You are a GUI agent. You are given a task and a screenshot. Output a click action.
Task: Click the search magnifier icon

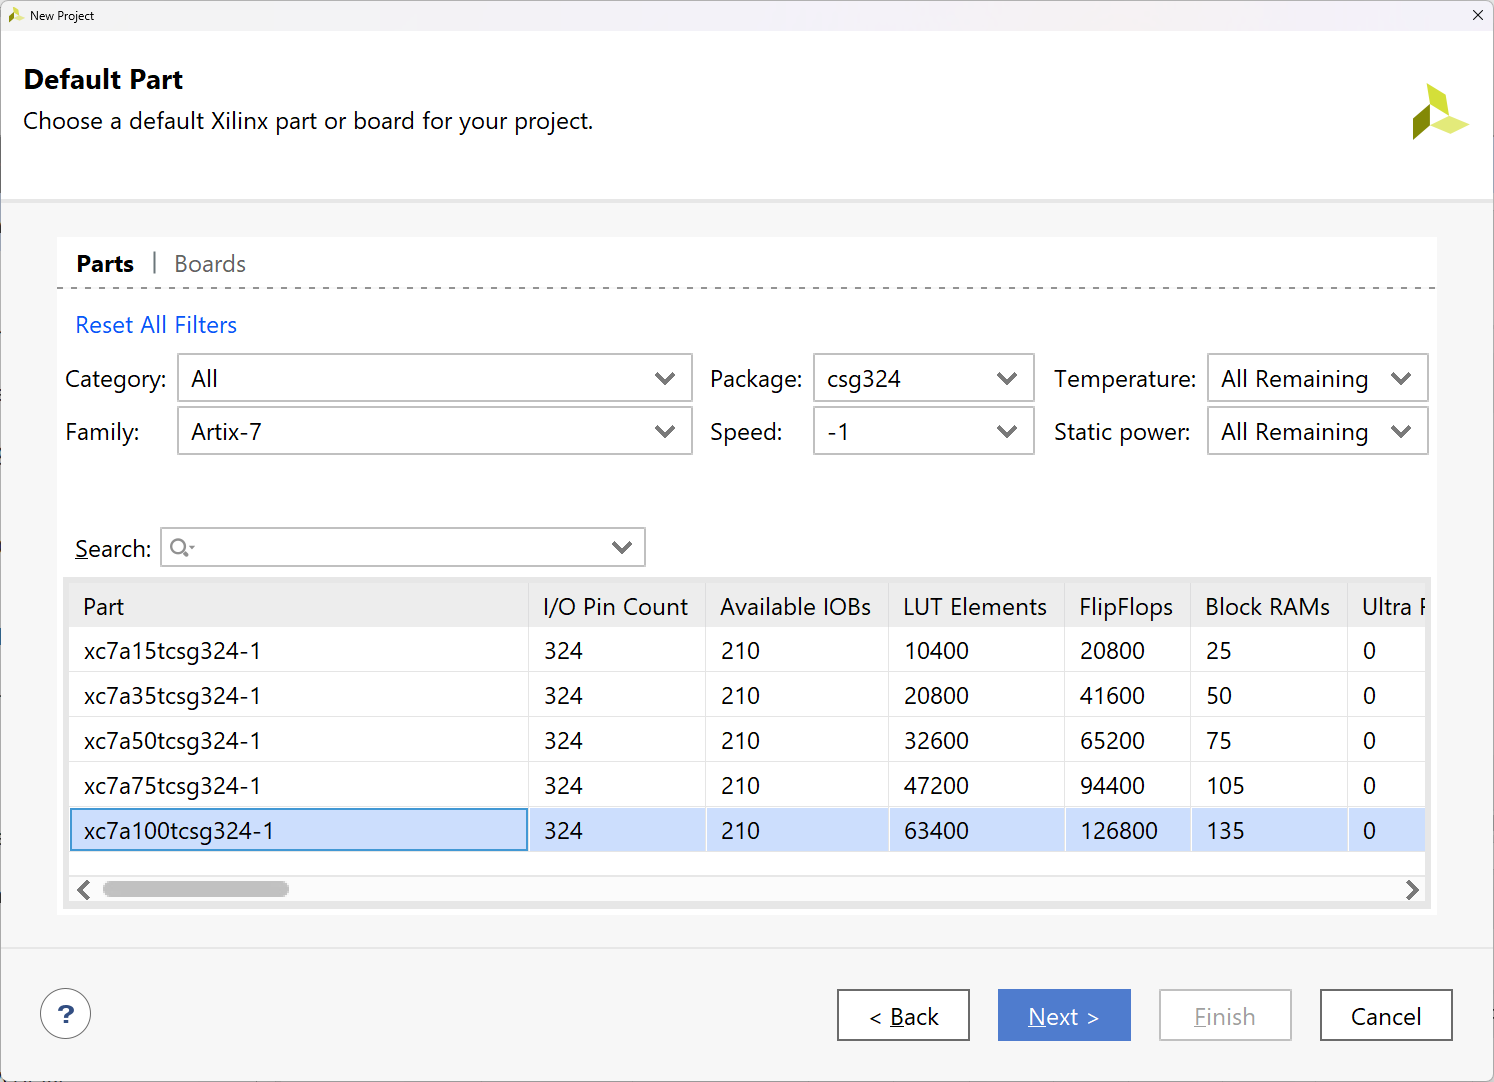click(x=180, y=547)
